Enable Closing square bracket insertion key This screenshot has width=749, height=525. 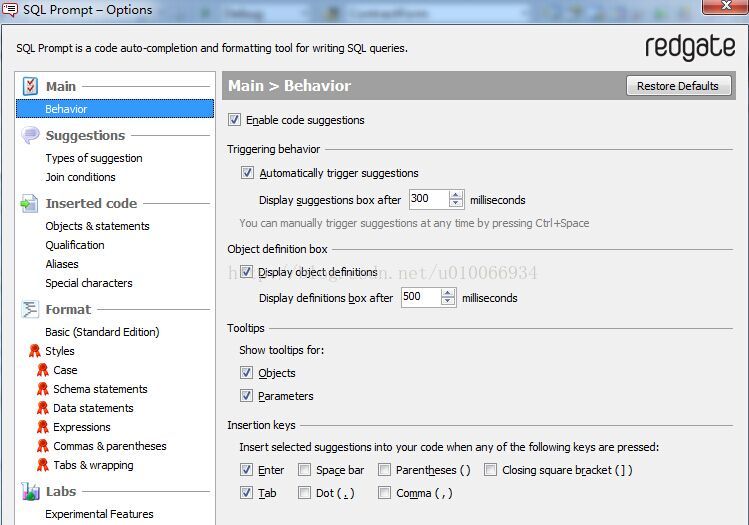pos(490,470)
